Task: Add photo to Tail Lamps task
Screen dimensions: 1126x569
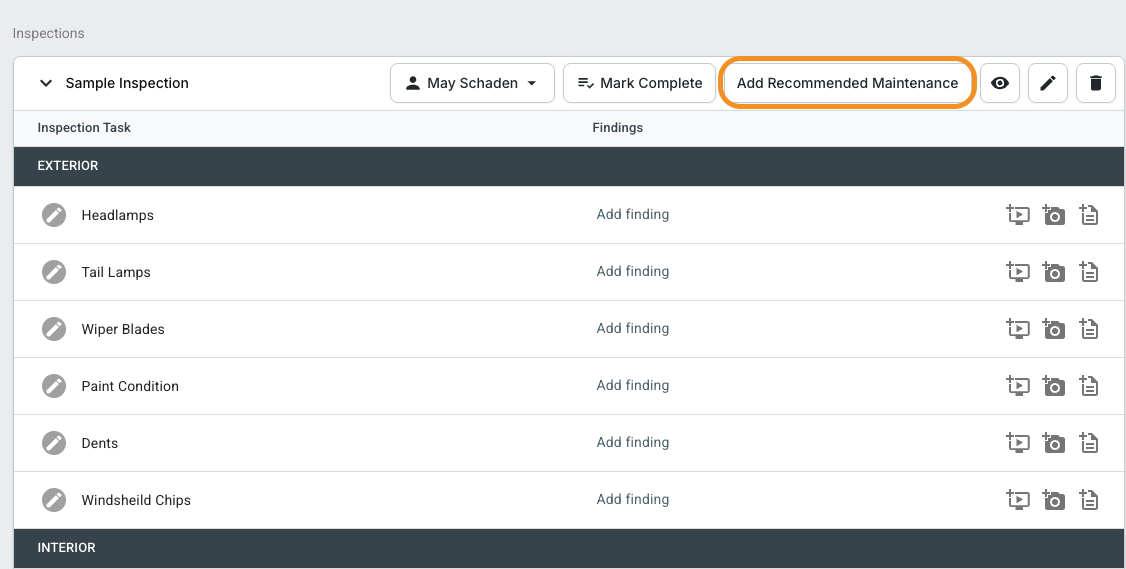Action: (1053, 272)
